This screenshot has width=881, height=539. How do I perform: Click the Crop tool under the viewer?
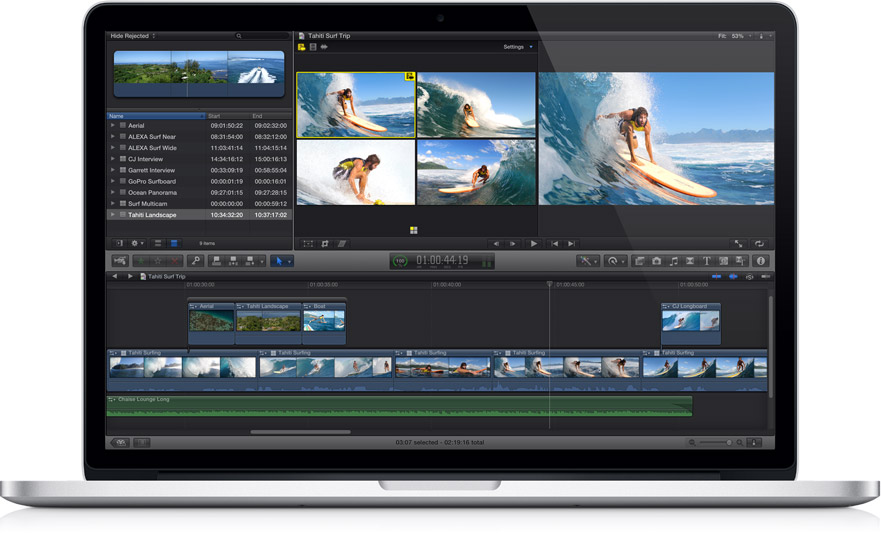(325, 244)
